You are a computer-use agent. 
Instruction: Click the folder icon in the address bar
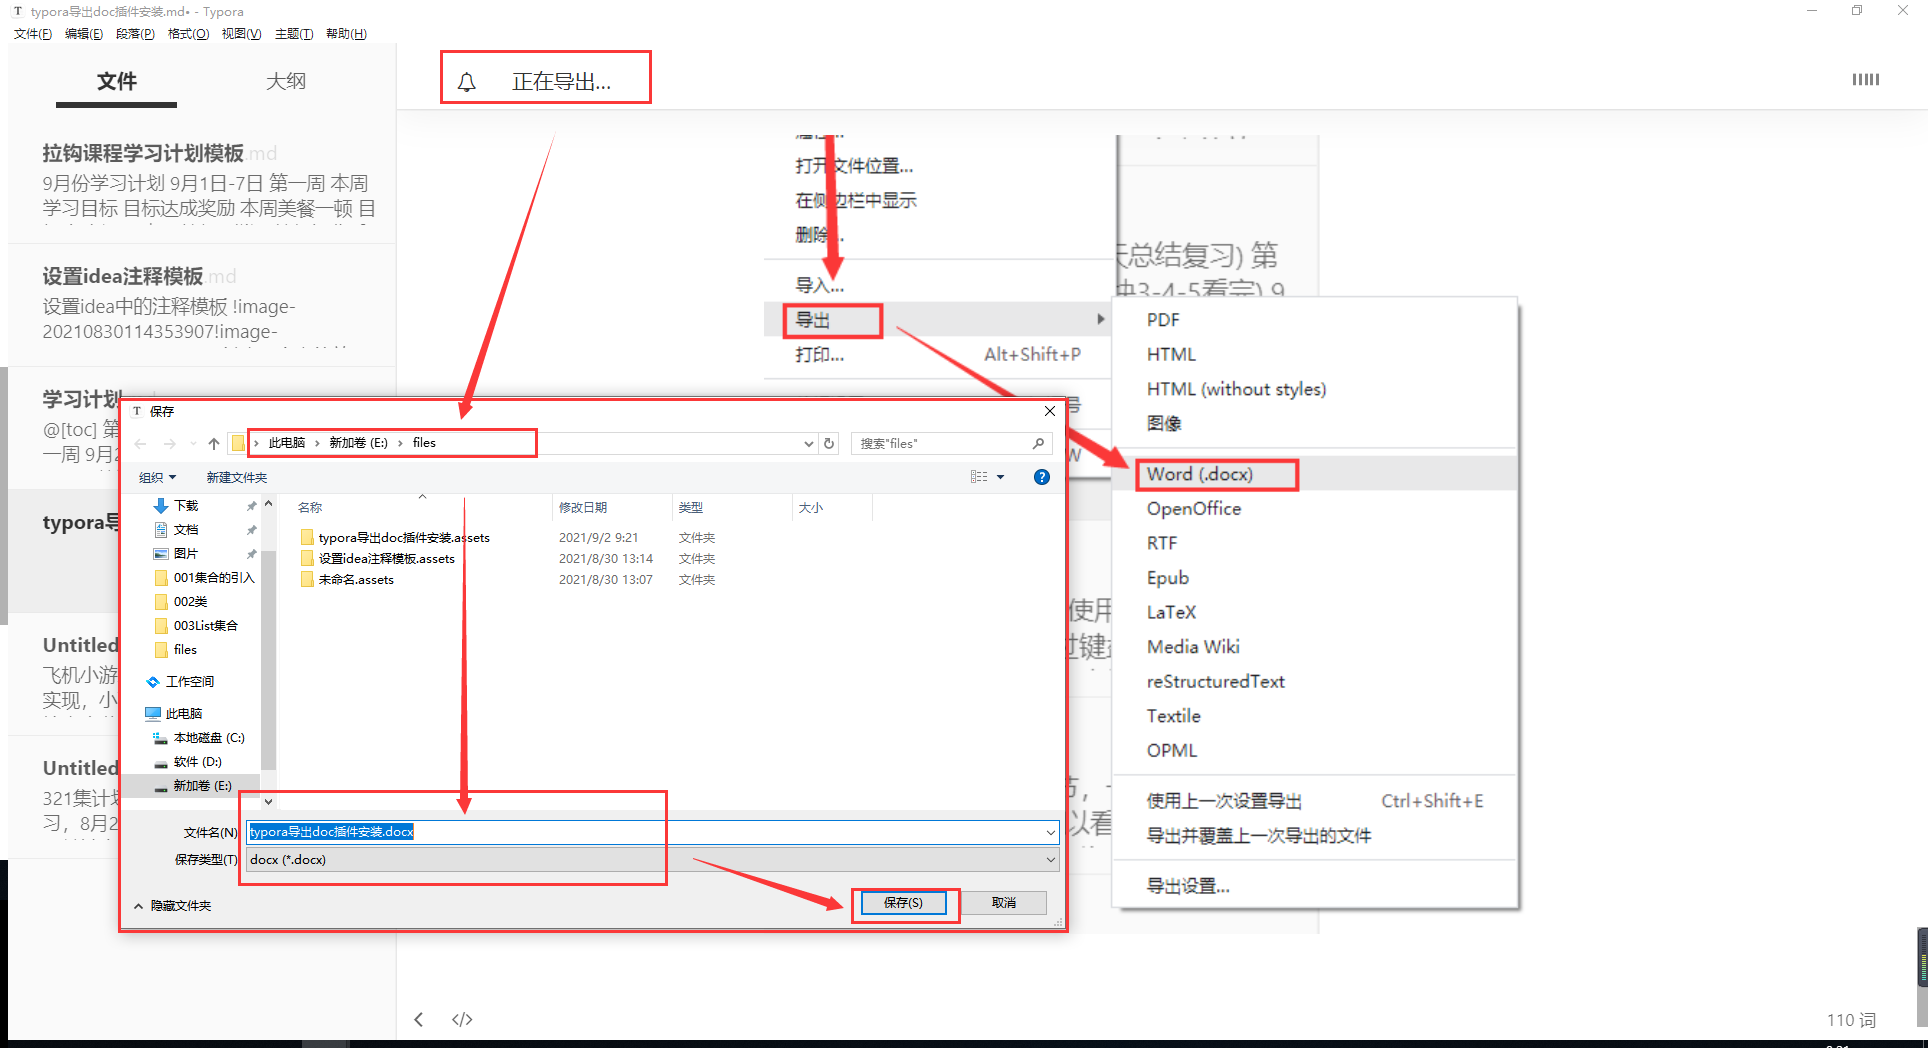click(237, 442)
